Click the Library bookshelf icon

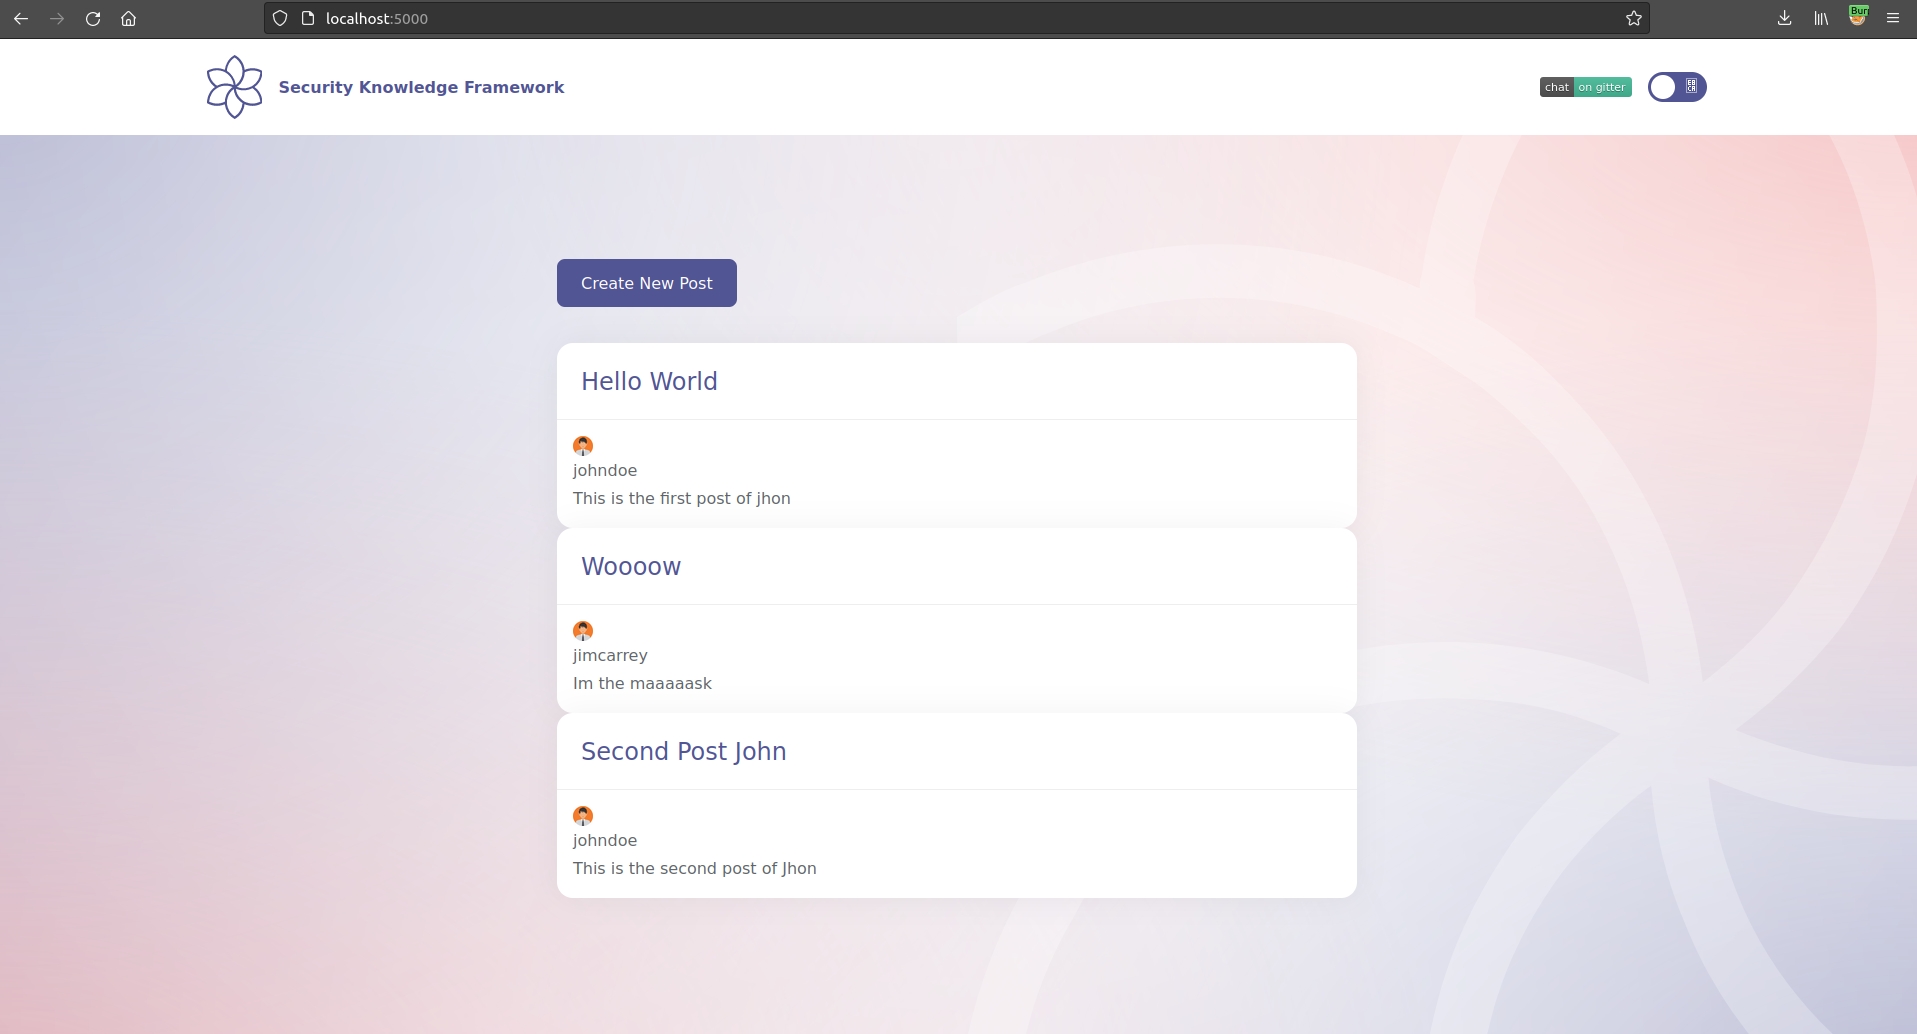[x=1821, y=18]
